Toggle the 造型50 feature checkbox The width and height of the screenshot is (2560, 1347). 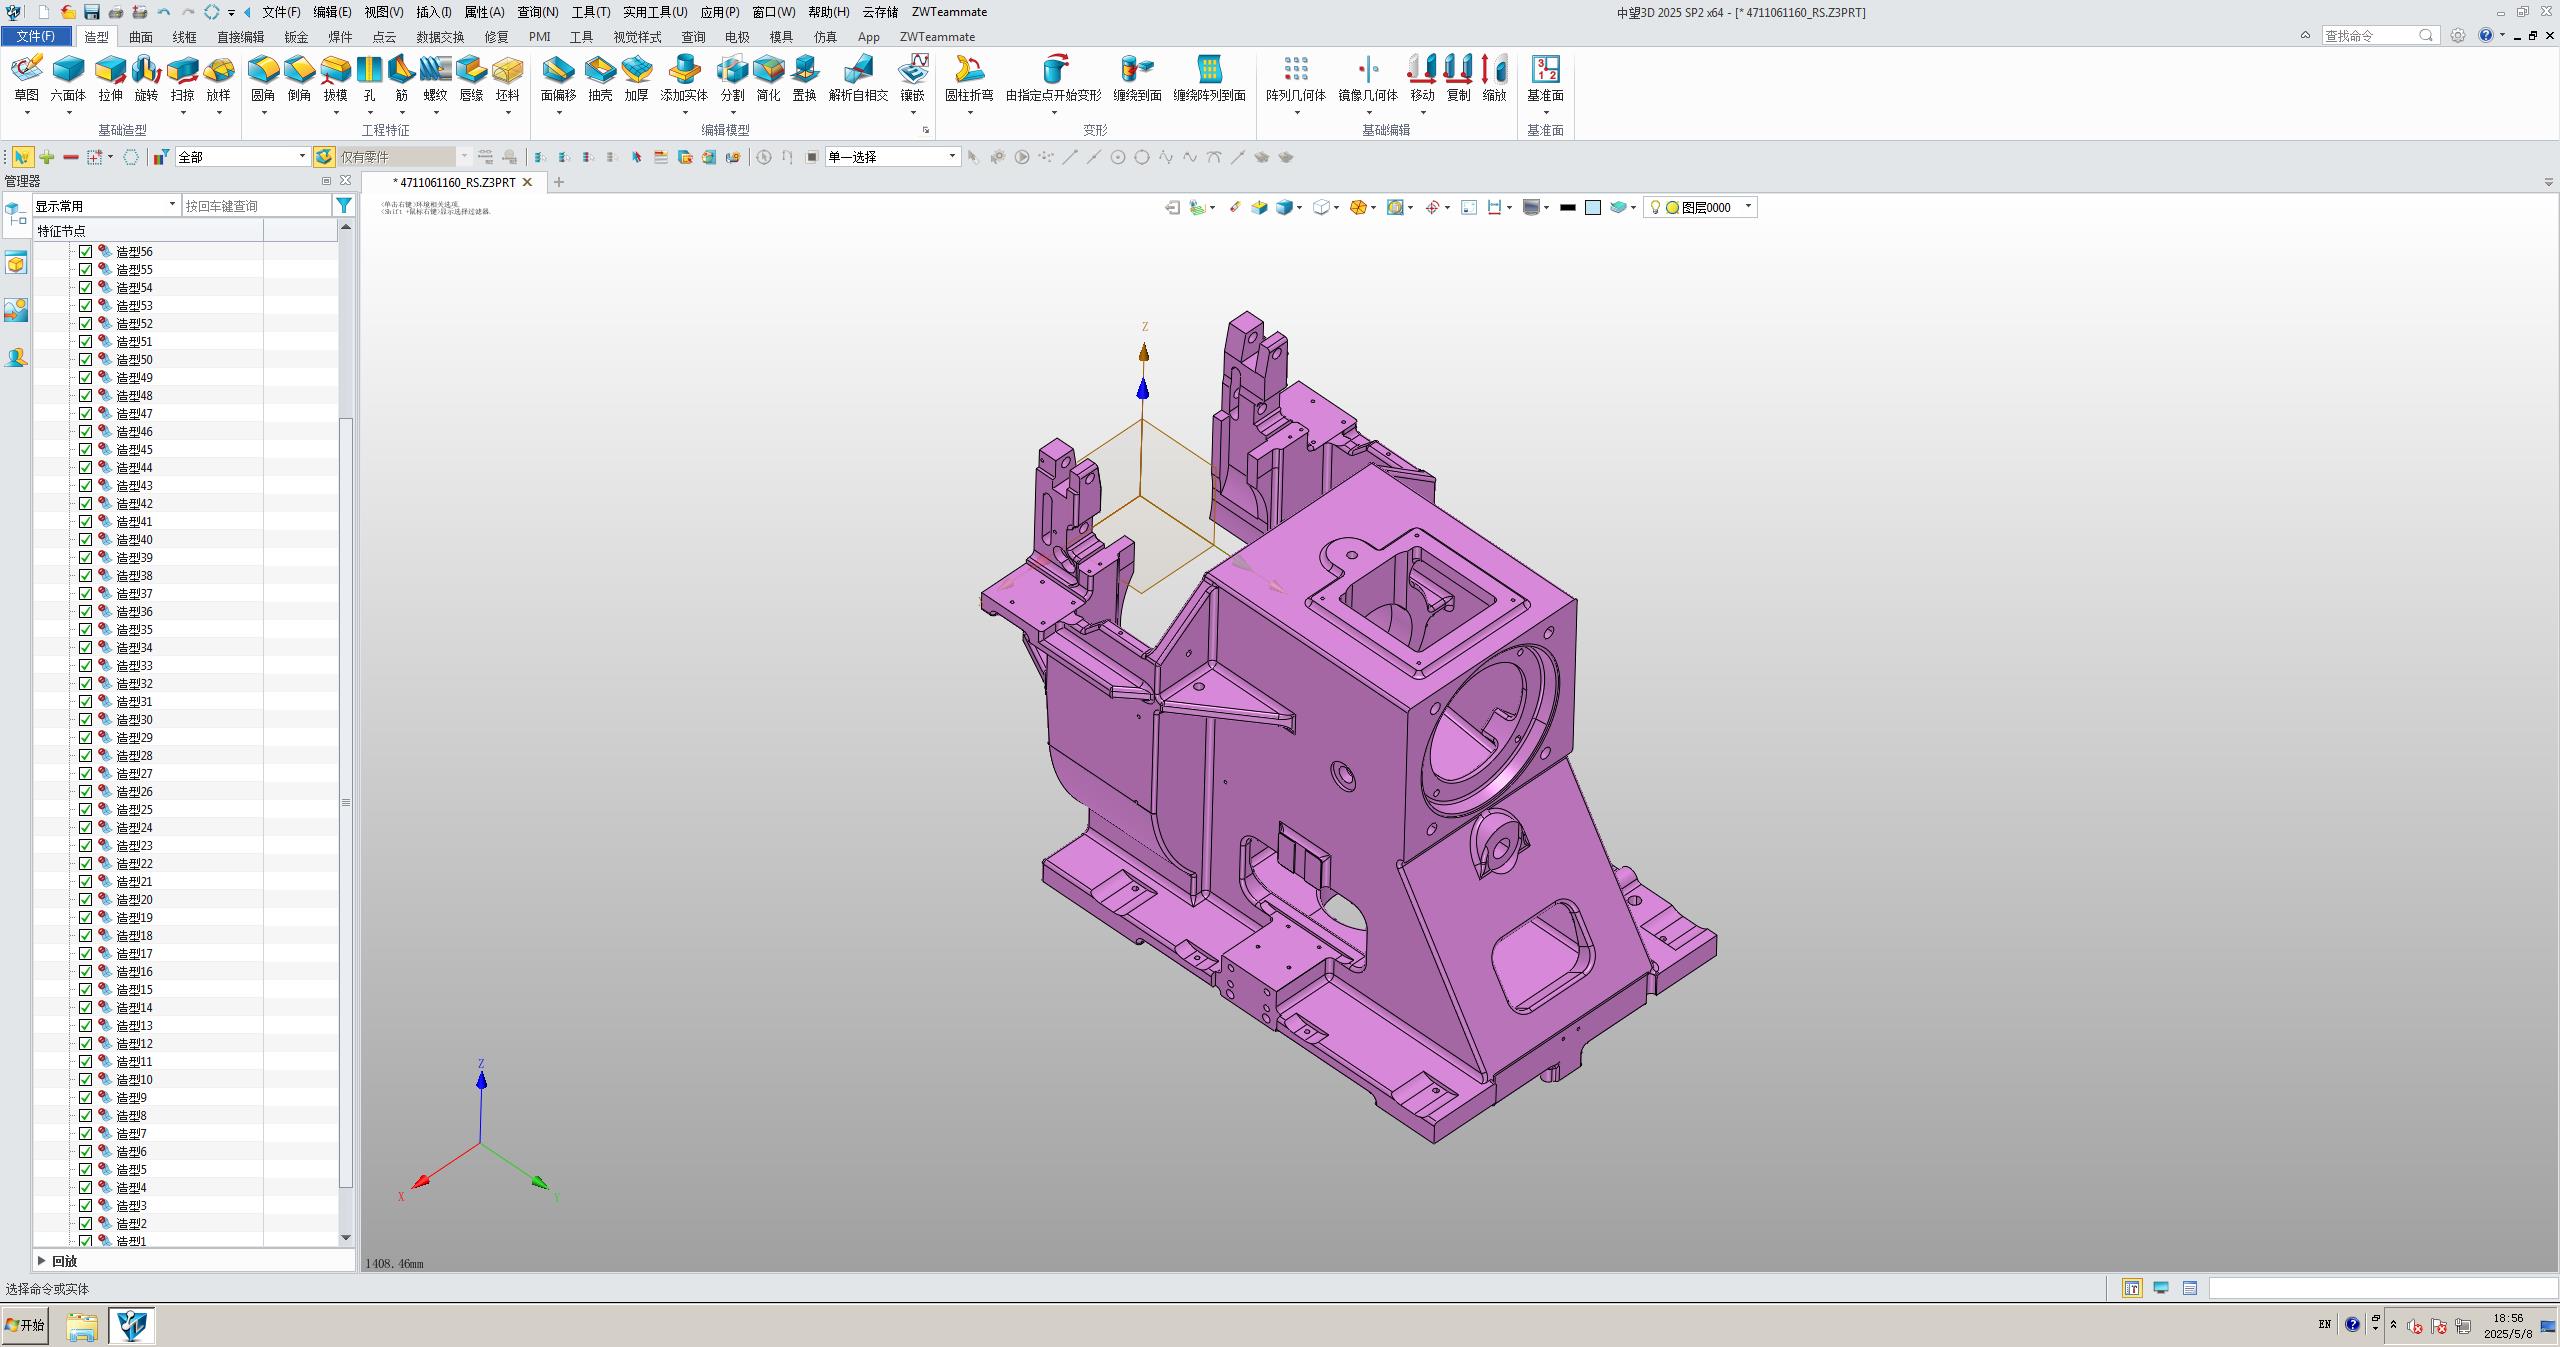[x=85, y=360]
